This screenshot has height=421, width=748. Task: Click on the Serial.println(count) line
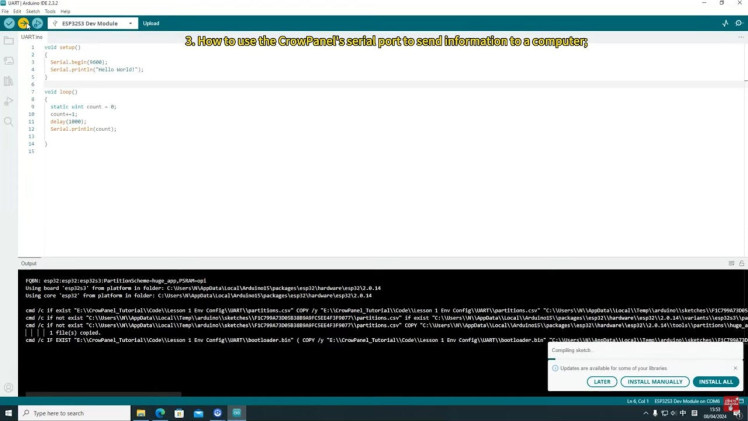[83, 129]
